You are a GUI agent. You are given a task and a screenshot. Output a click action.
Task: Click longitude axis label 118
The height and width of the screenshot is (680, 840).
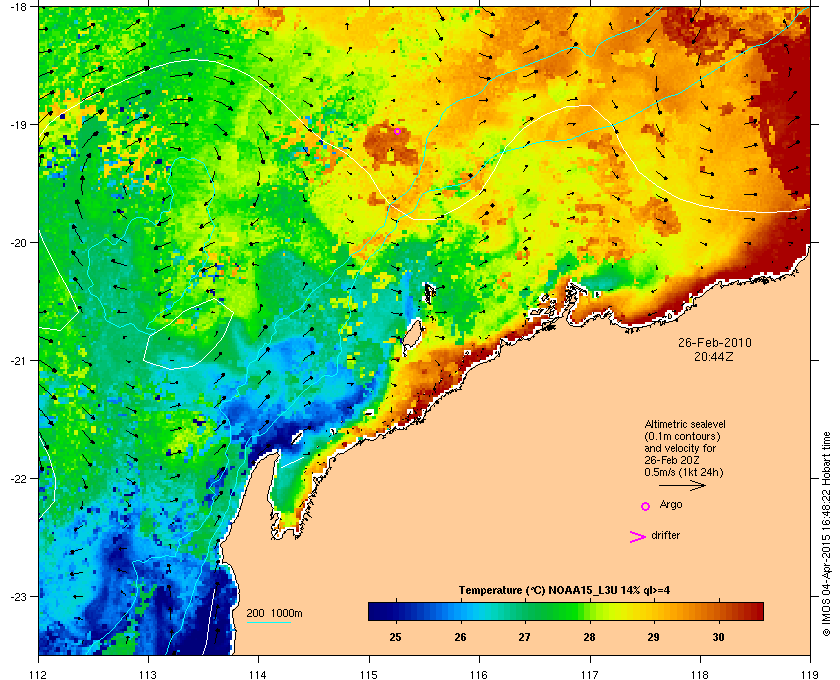[700, 674]
